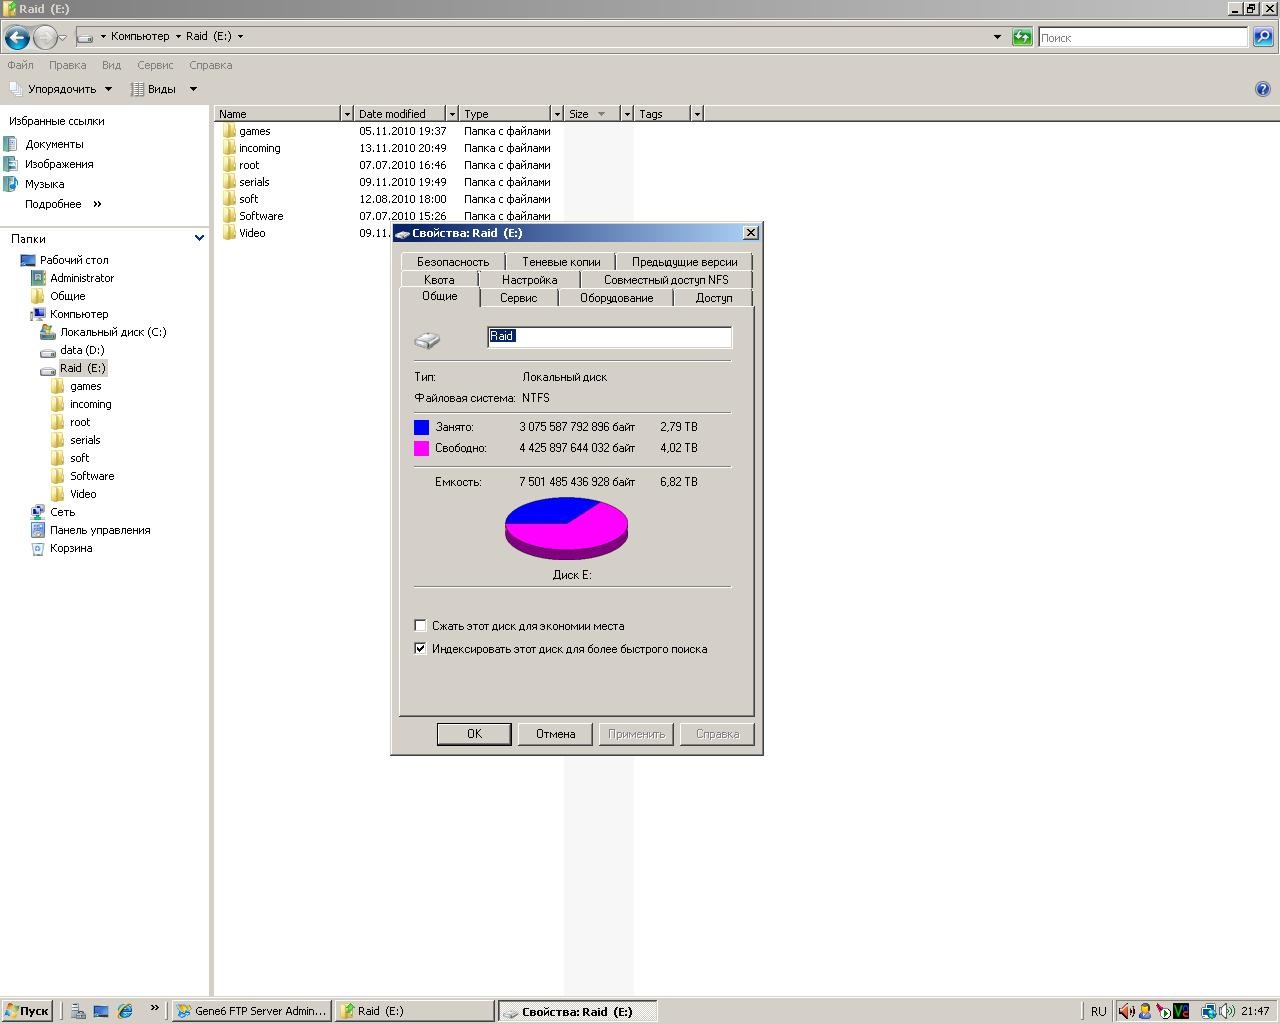The image size is (1280, 1024).
Task: Click the Отмена cancel button
Action: 555,734
